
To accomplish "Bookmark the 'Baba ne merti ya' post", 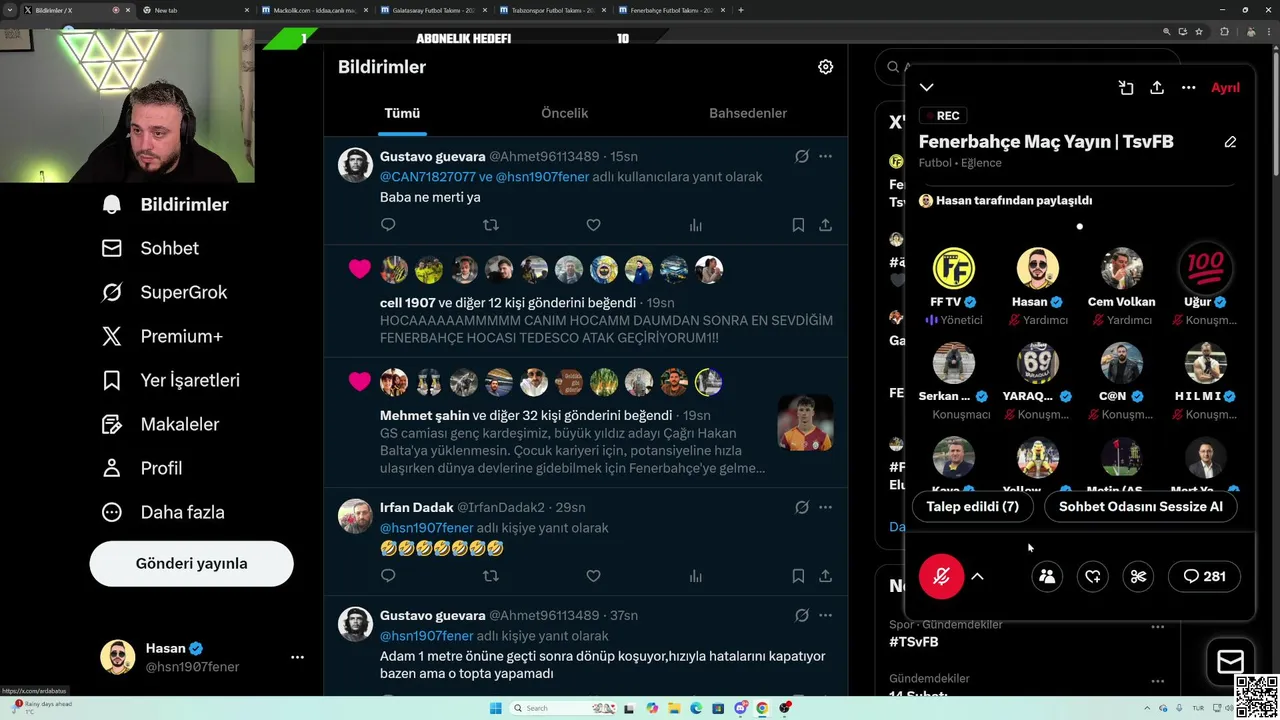I will click(x=798, y=225).
